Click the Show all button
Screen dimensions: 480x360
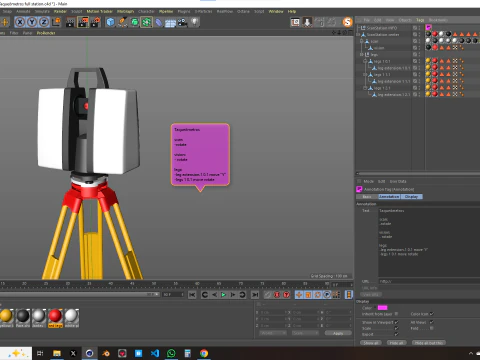click(371, 343)
